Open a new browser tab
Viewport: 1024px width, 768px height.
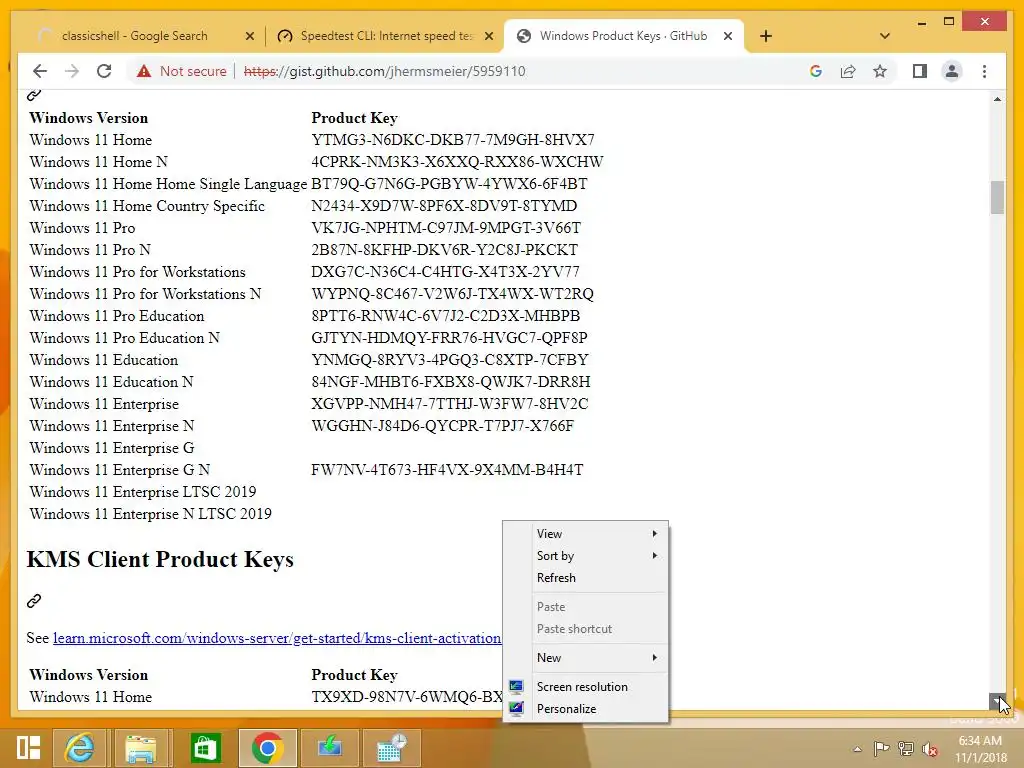coord(766,36)
